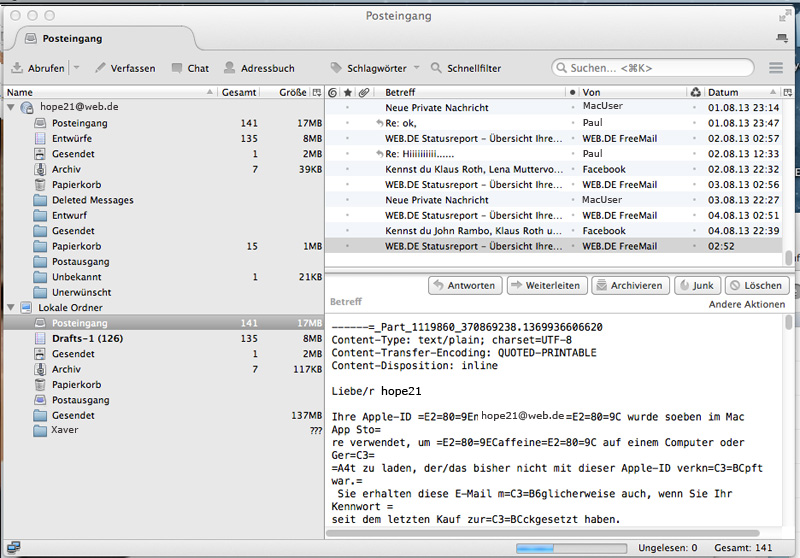The image size is (800, 558).
Task: Click the junk status column header icon
Action: click(695, 92)
